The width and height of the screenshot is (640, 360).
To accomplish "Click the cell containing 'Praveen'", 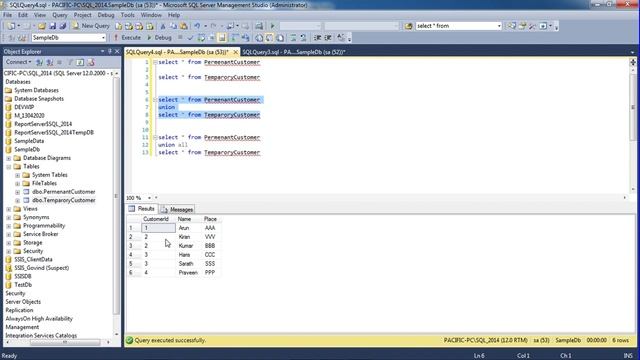I will (x=188, y=273).
